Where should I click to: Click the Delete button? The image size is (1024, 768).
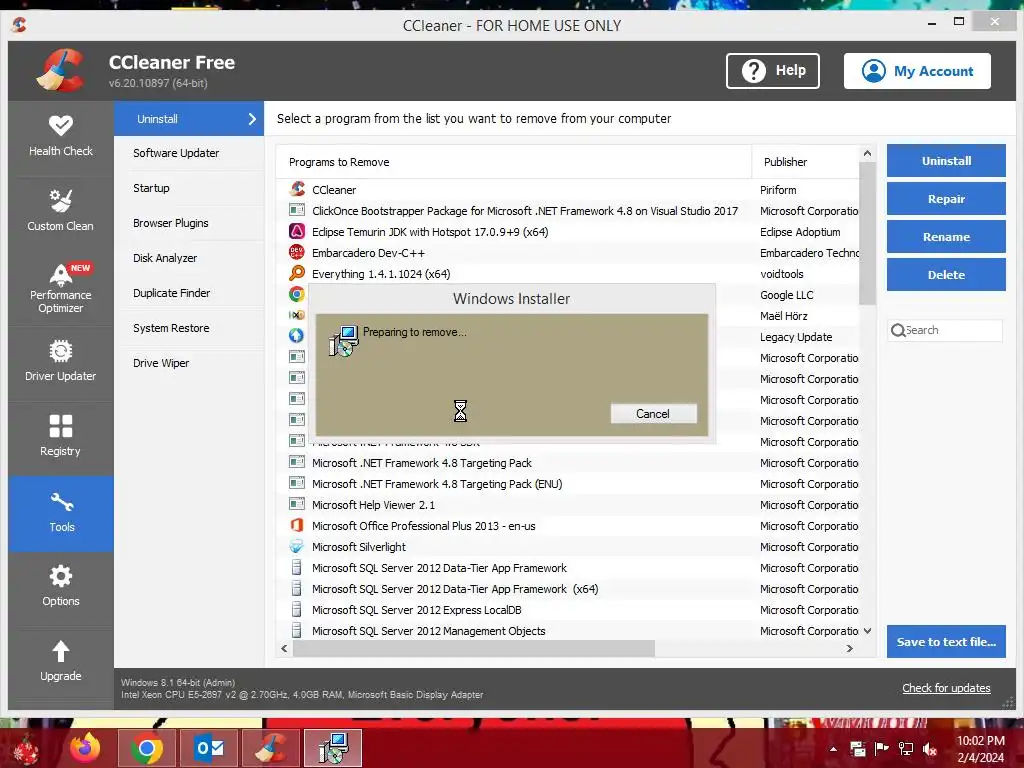[x=946, y=274]
